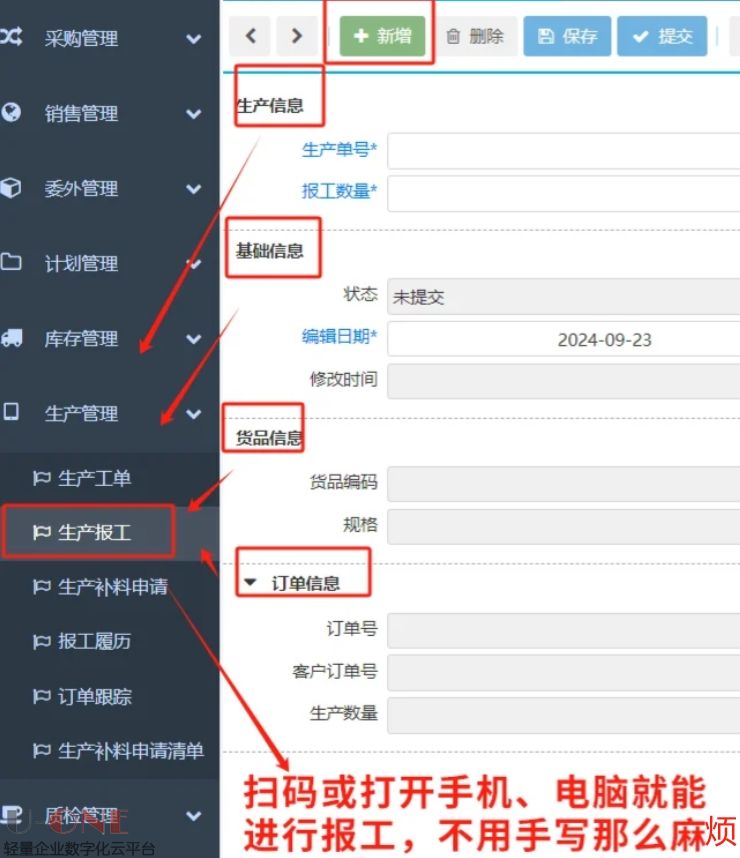The height and width of the screenshot is (858, 740).
Task: Click the 报工数量 label link
Action: click(x=339, y=191)
